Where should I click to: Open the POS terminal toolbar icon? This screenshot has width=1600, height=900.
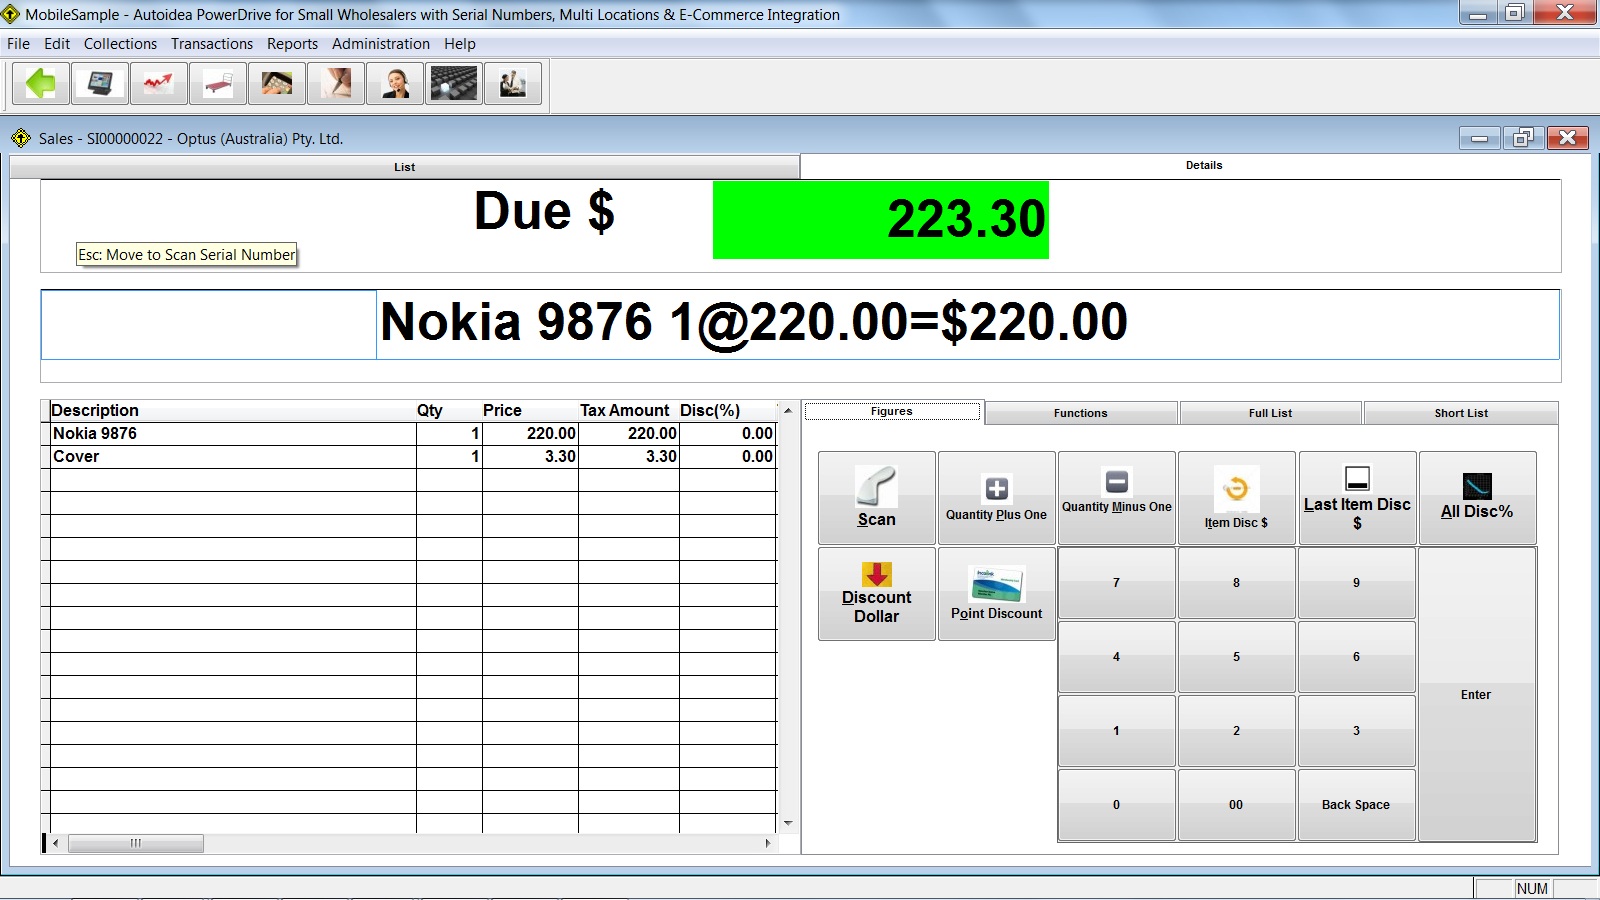pyautogui.click(x=100, y=84)
